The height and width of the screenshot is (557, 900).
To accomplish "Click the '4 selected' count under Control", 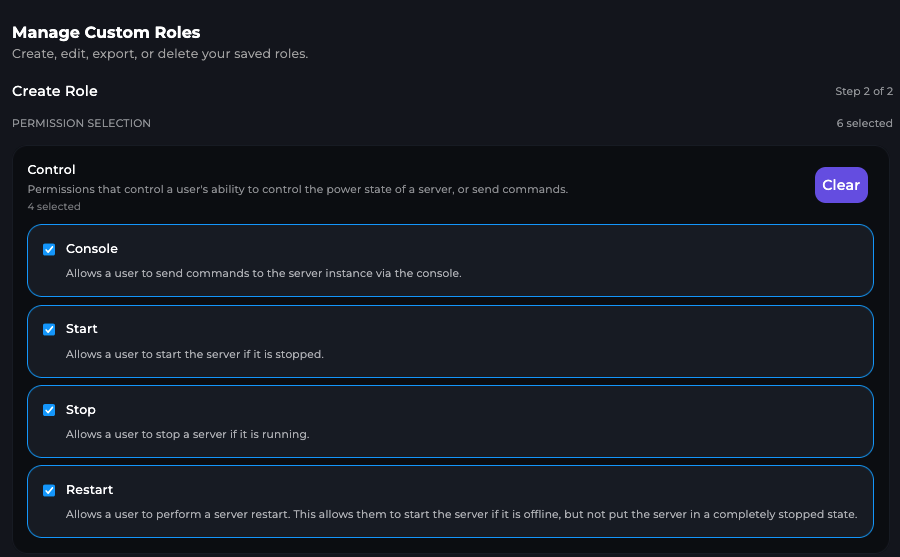I will tap(54, 207).
